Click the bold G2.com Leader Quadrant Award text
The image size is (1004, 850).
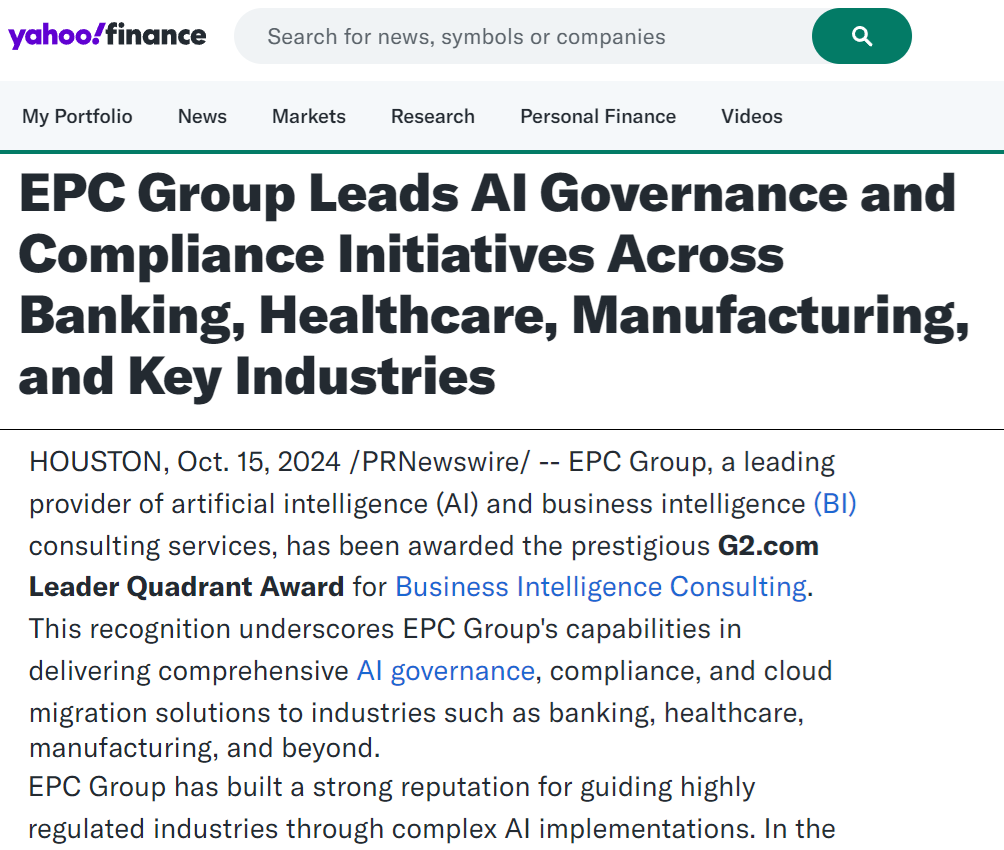coord(186,586)
